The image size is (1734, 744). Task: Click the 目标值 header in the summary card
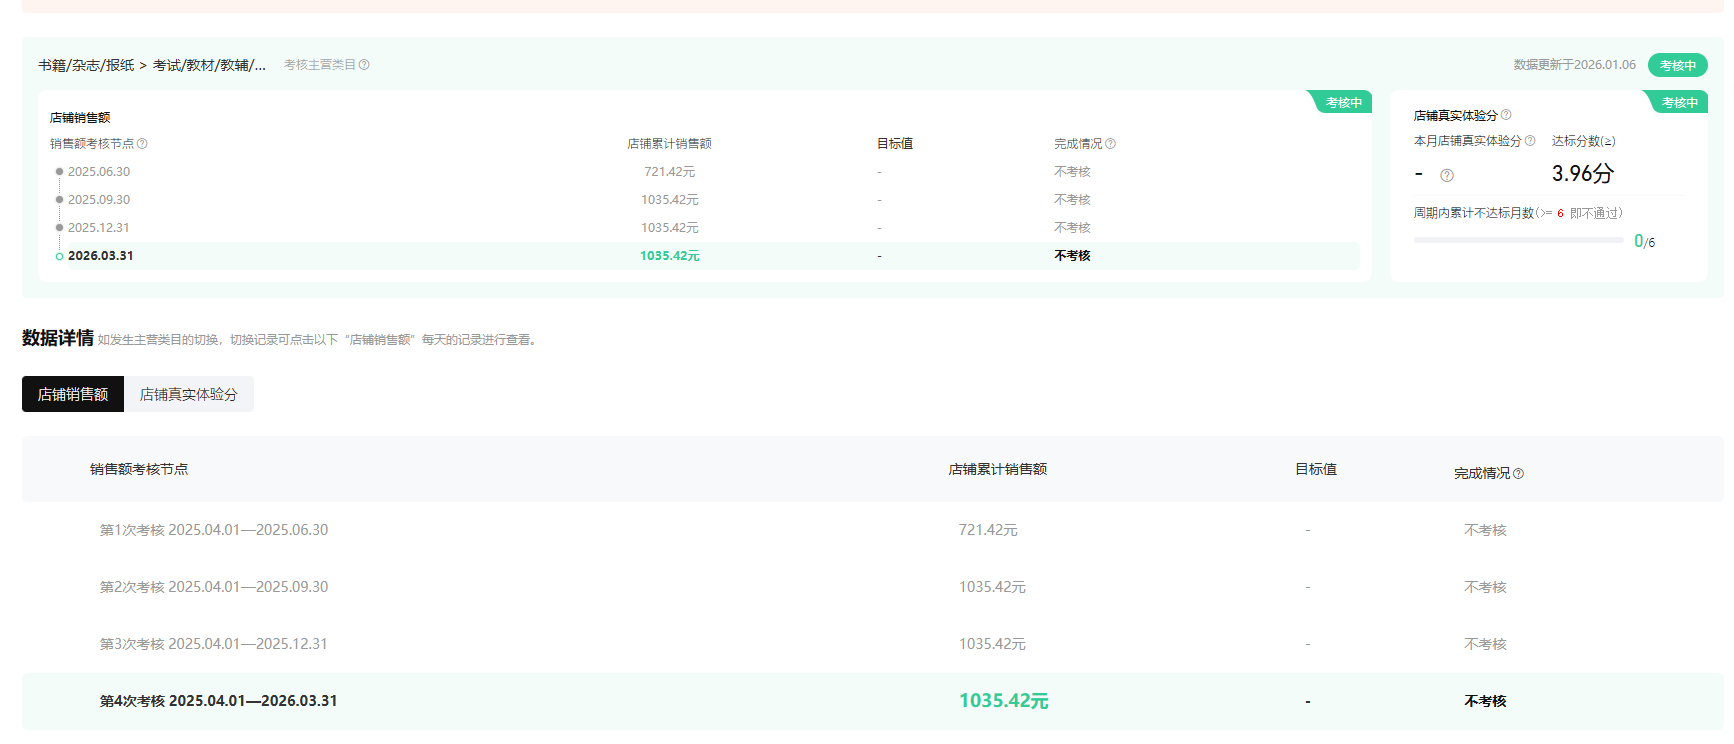[x=895, y=144]
